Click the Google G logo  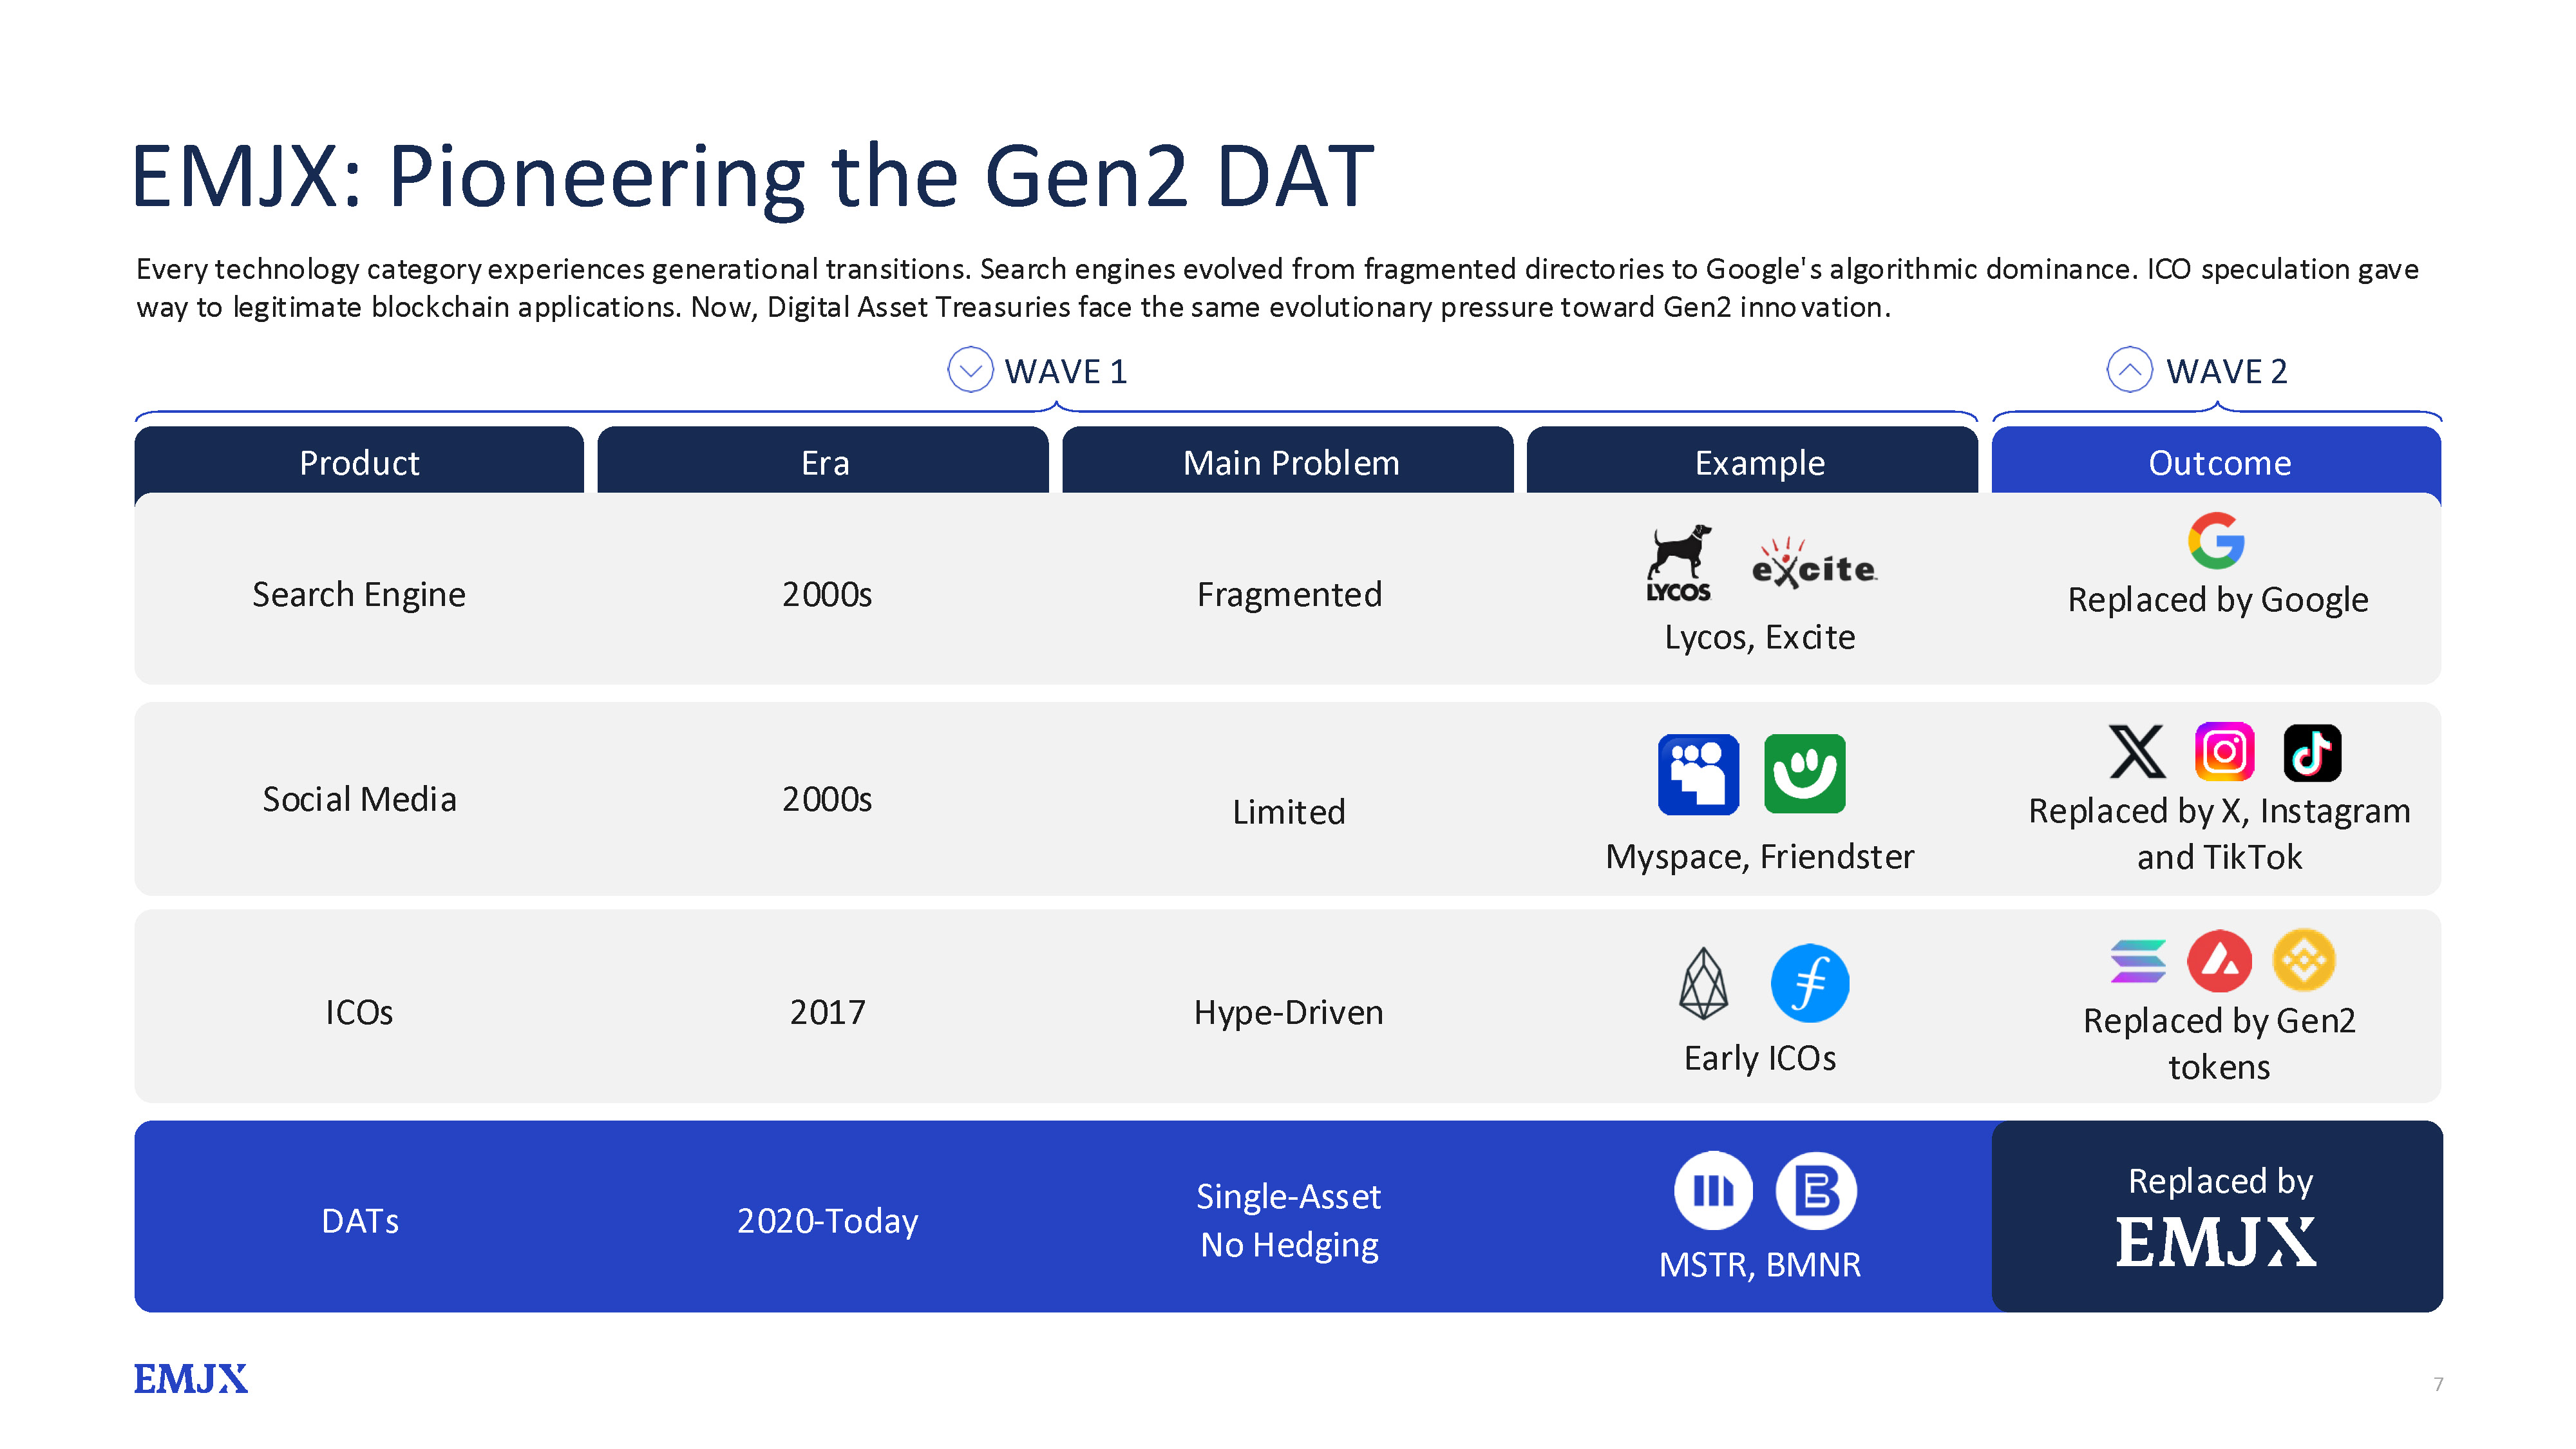[x=2216, y=541]
